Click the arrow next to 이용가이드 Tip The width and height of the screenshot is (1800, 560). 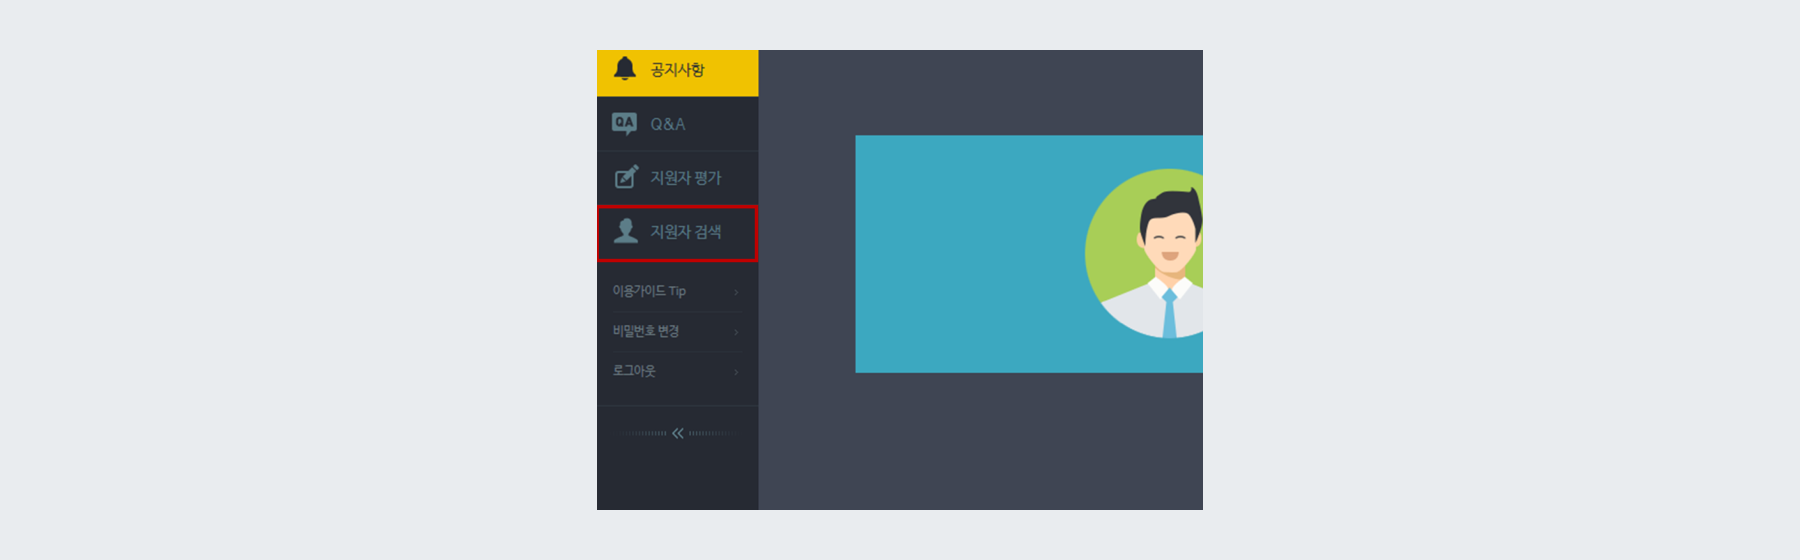(736, 292)
